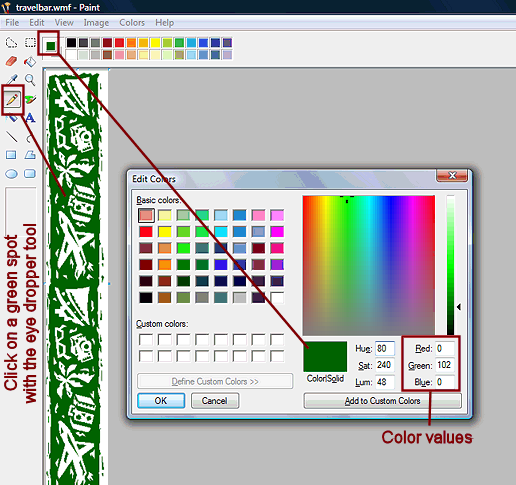Viewport: 516px width, 485px height.
Task: Click Add to Custom Colors button
Action: [x=382, y=401]
